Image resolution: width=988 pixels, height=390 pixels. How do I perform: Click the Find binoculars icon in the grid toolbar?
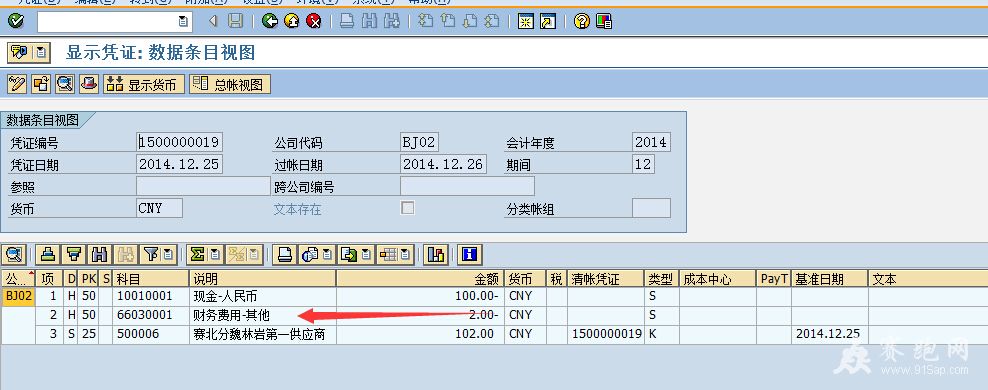[100, 255]
